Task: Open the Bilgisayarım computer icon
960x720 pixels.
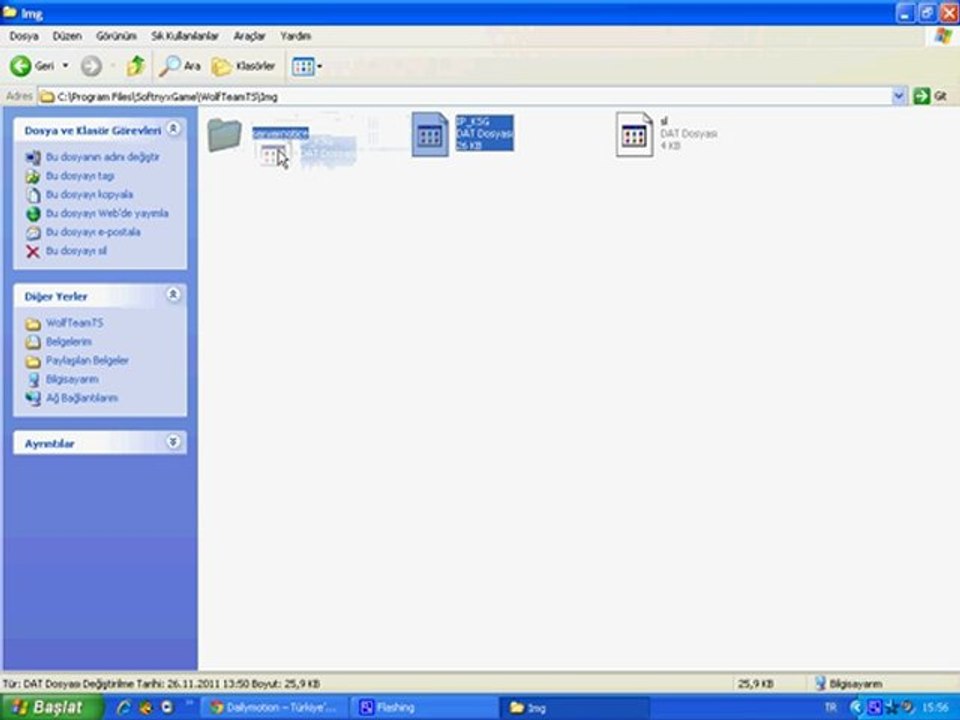Action: pos(33,380)
